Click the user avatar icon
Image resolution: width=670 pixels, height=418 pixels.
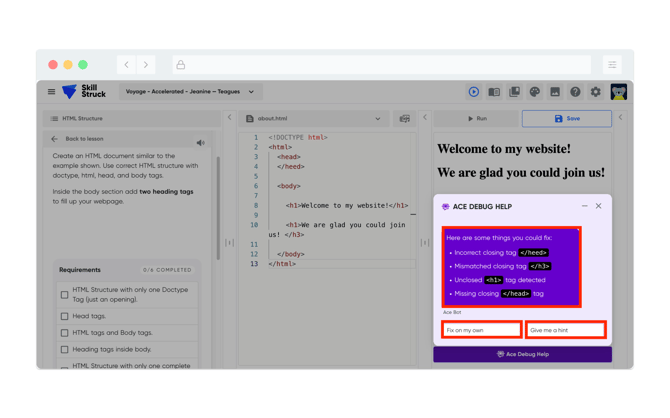point(619,92)
